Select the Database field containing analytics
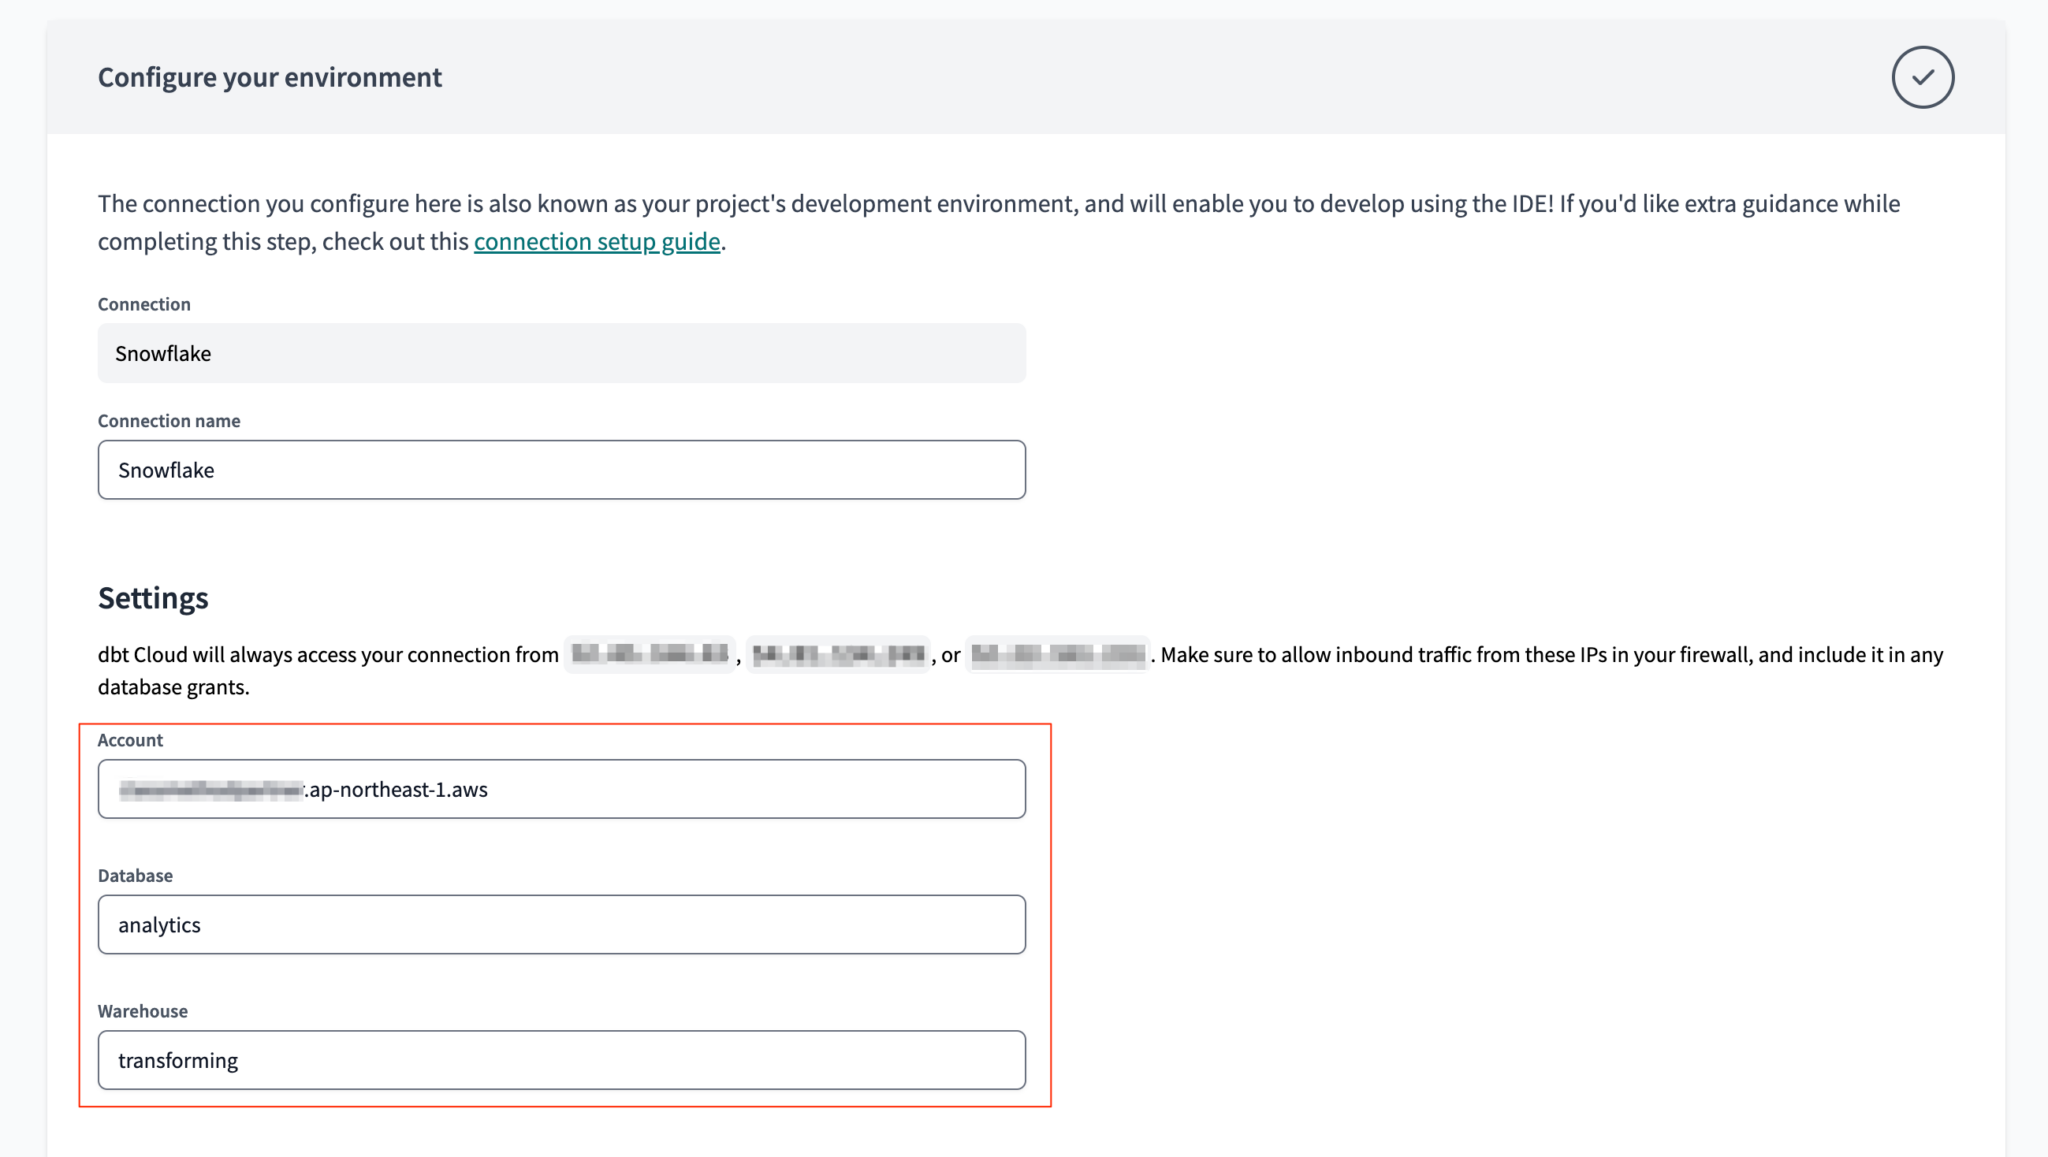2048x1157 pixels. (x=560, y=924)
